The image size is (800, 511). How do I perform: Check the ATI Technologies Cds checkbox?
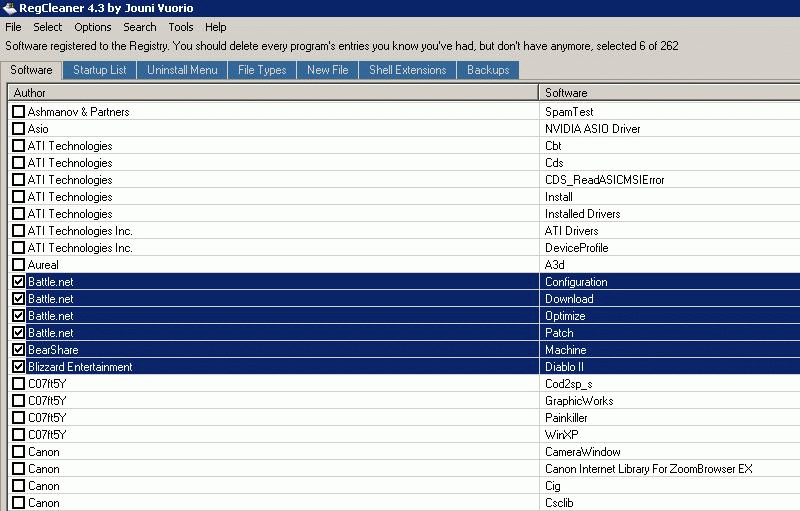(x=18, y=163)
